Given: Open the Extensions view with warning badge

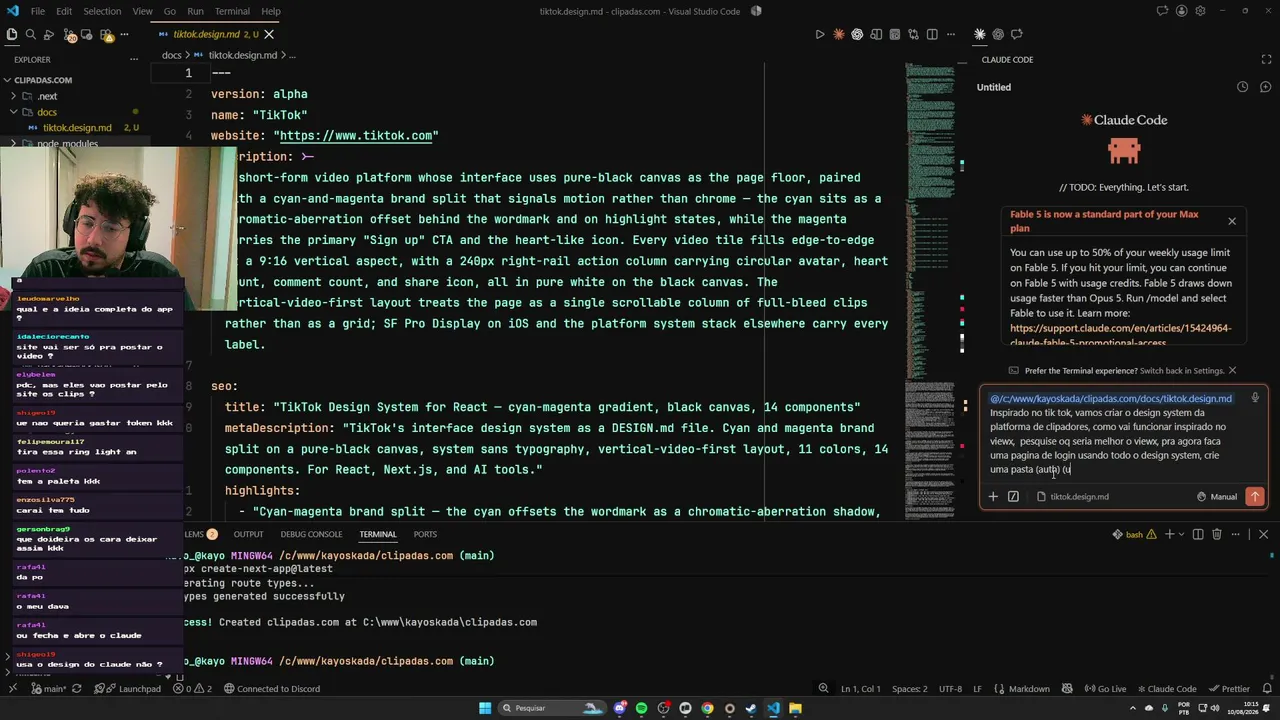Looking at the screenshot, I should [x=105, y=34].
